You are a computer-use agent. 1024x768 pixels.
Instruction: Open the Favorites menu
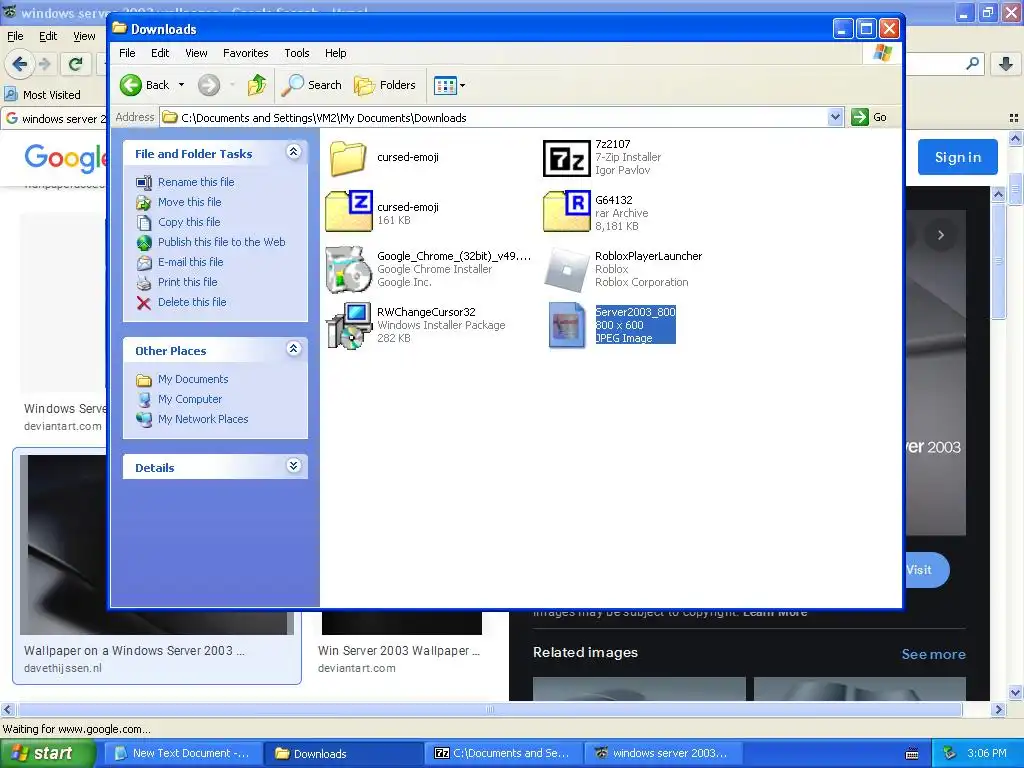[x=246, y=53]
